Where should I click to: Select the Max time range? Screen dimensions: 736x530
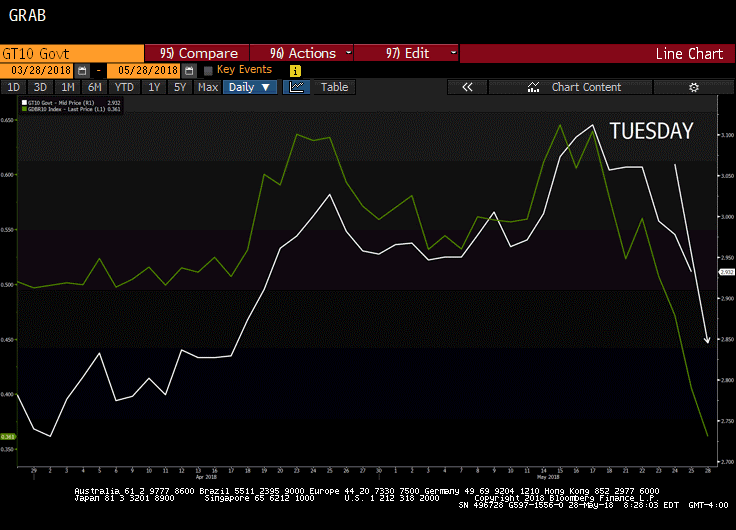pos(207,87)
